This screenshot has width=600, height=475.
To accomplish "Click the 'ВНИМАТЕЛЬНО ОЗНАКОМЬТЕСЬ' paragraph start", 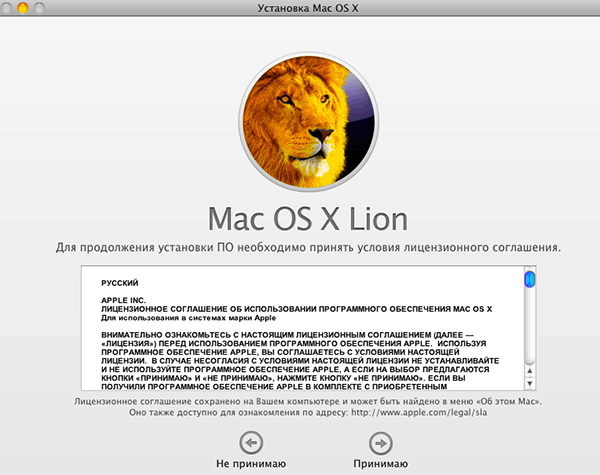I will coord(287,335).
